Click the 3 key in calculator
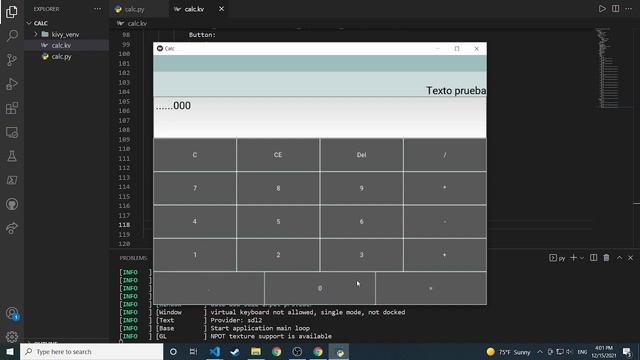640x360 pixels. 361,255
